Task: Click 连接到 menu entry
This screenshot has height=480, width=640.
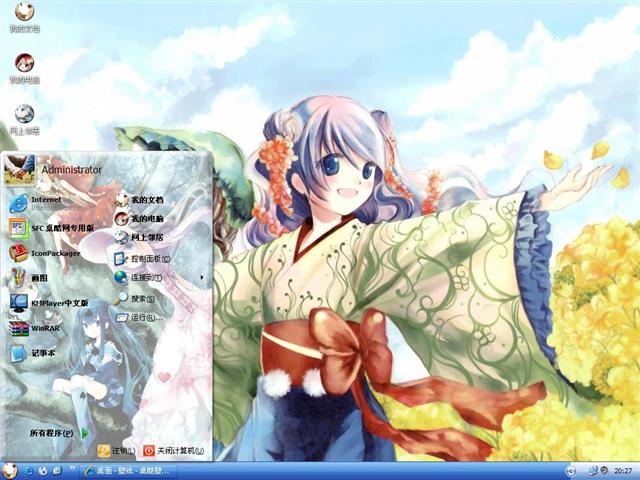Action: click(139, 278)
